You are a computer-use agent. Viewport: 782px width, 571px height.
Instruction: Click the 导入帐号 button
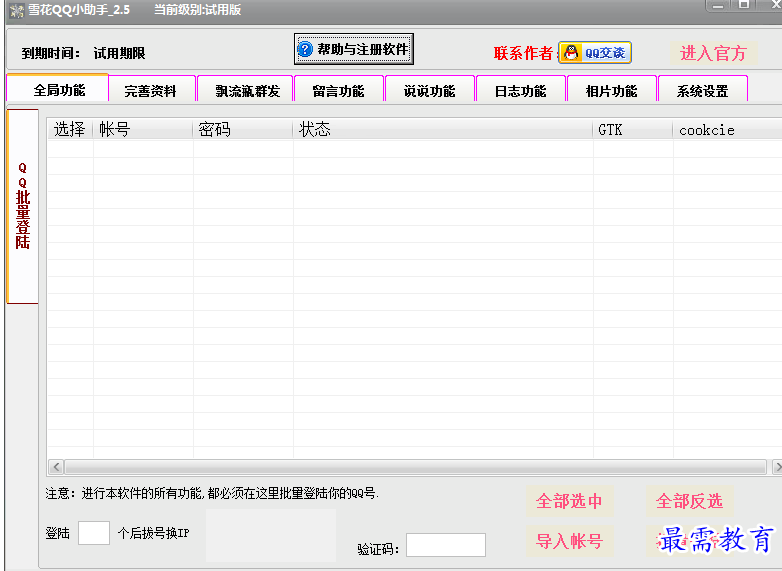tap(570, 541)
